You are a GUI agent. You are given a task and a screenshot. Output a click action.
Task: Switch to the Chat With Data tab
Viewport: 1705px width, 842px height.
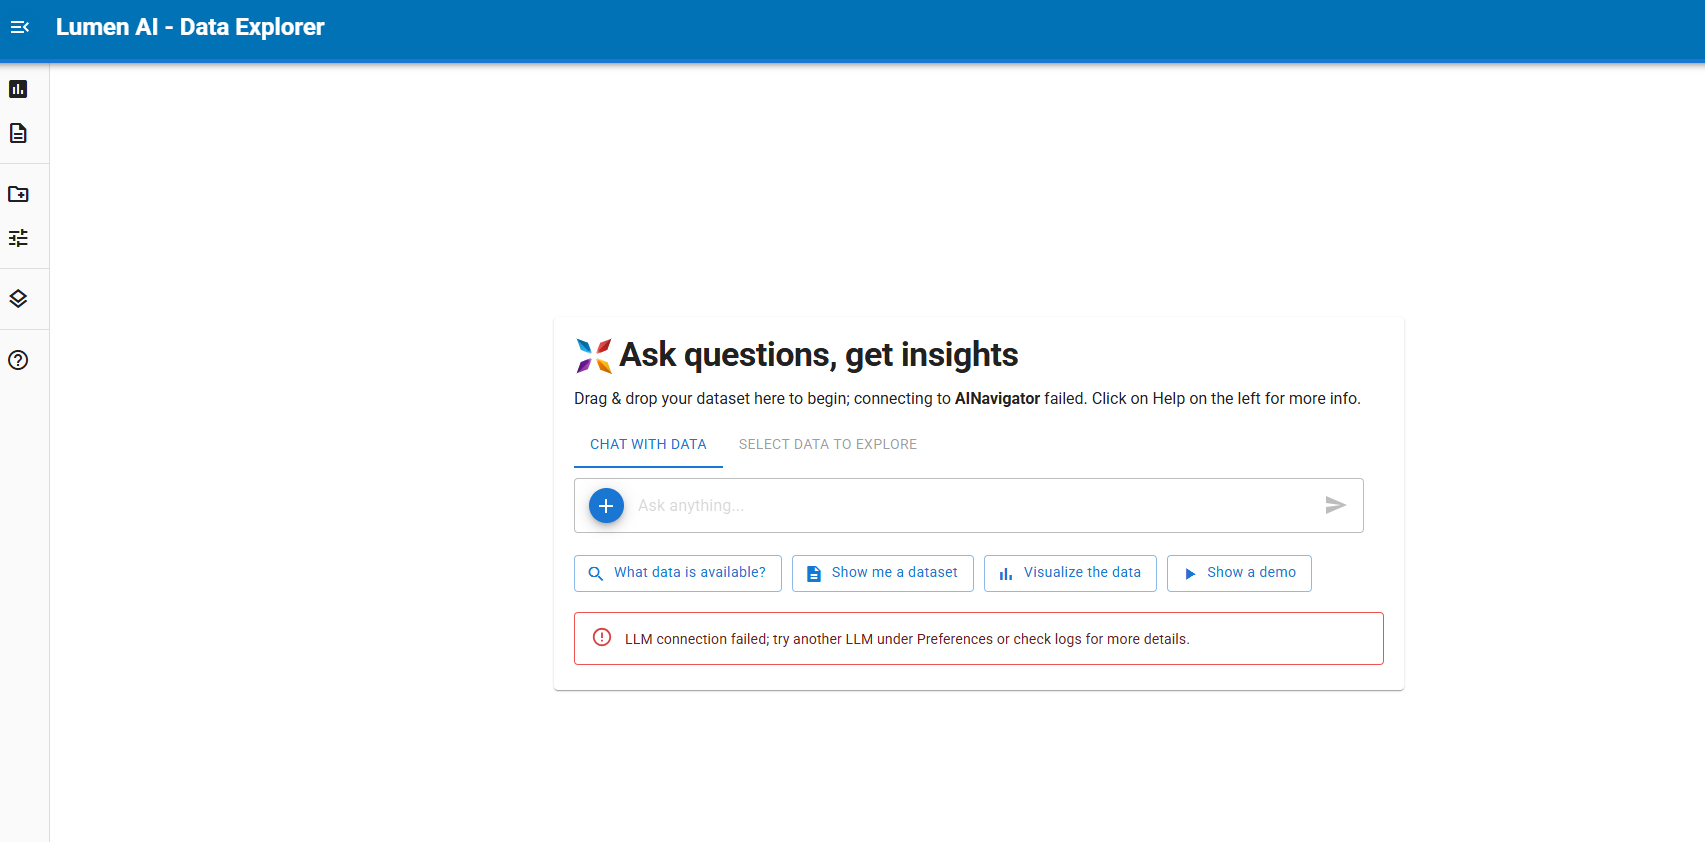click(x=648, y=444)
